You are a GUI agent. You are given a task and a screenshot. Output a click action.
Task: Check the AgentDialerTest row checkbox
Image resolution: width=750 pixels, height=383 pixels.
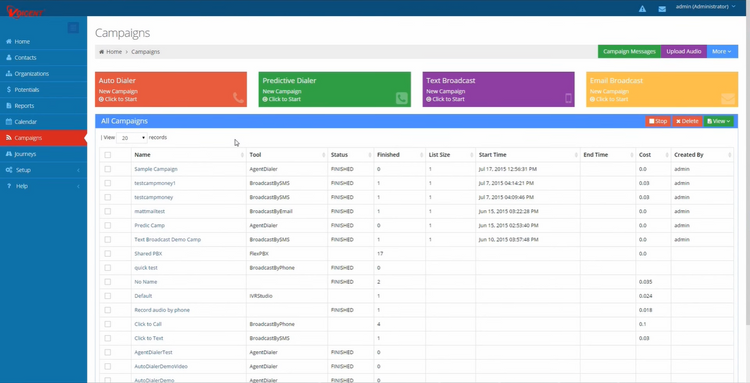pyautogui.click(x=108, y=352)
